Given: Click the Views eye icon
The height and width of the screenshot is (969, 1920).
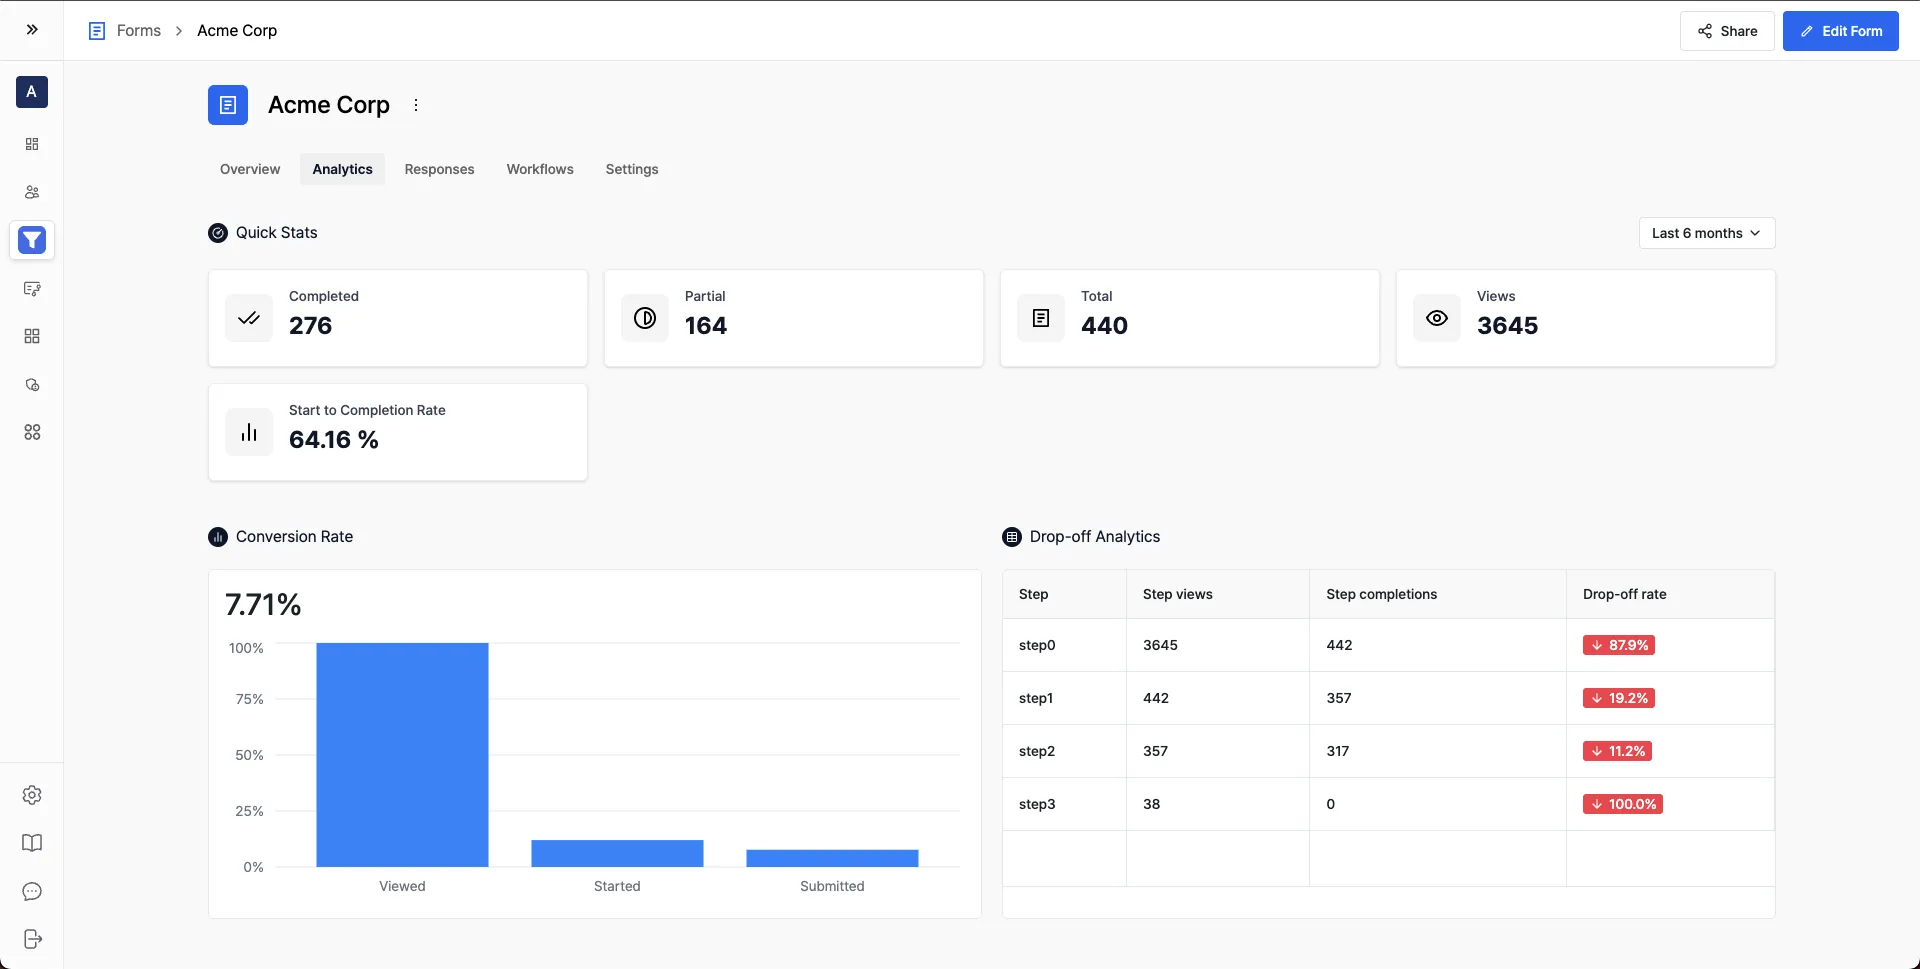Looking at the screenshot, I should point(1437,318).
